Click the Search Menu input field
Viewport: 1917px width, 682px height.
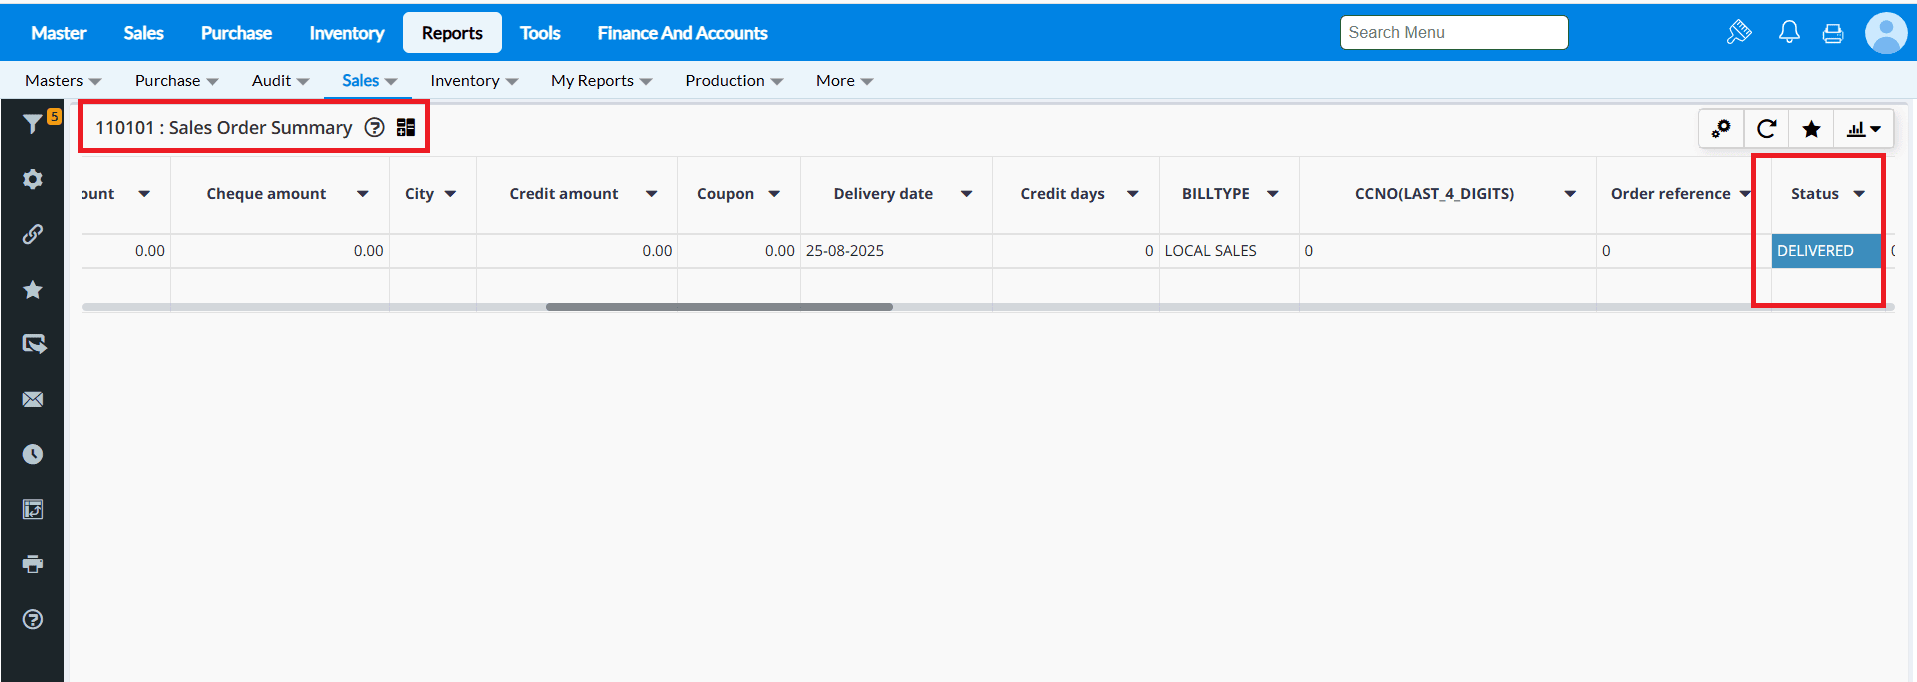tap(1454, 32)
